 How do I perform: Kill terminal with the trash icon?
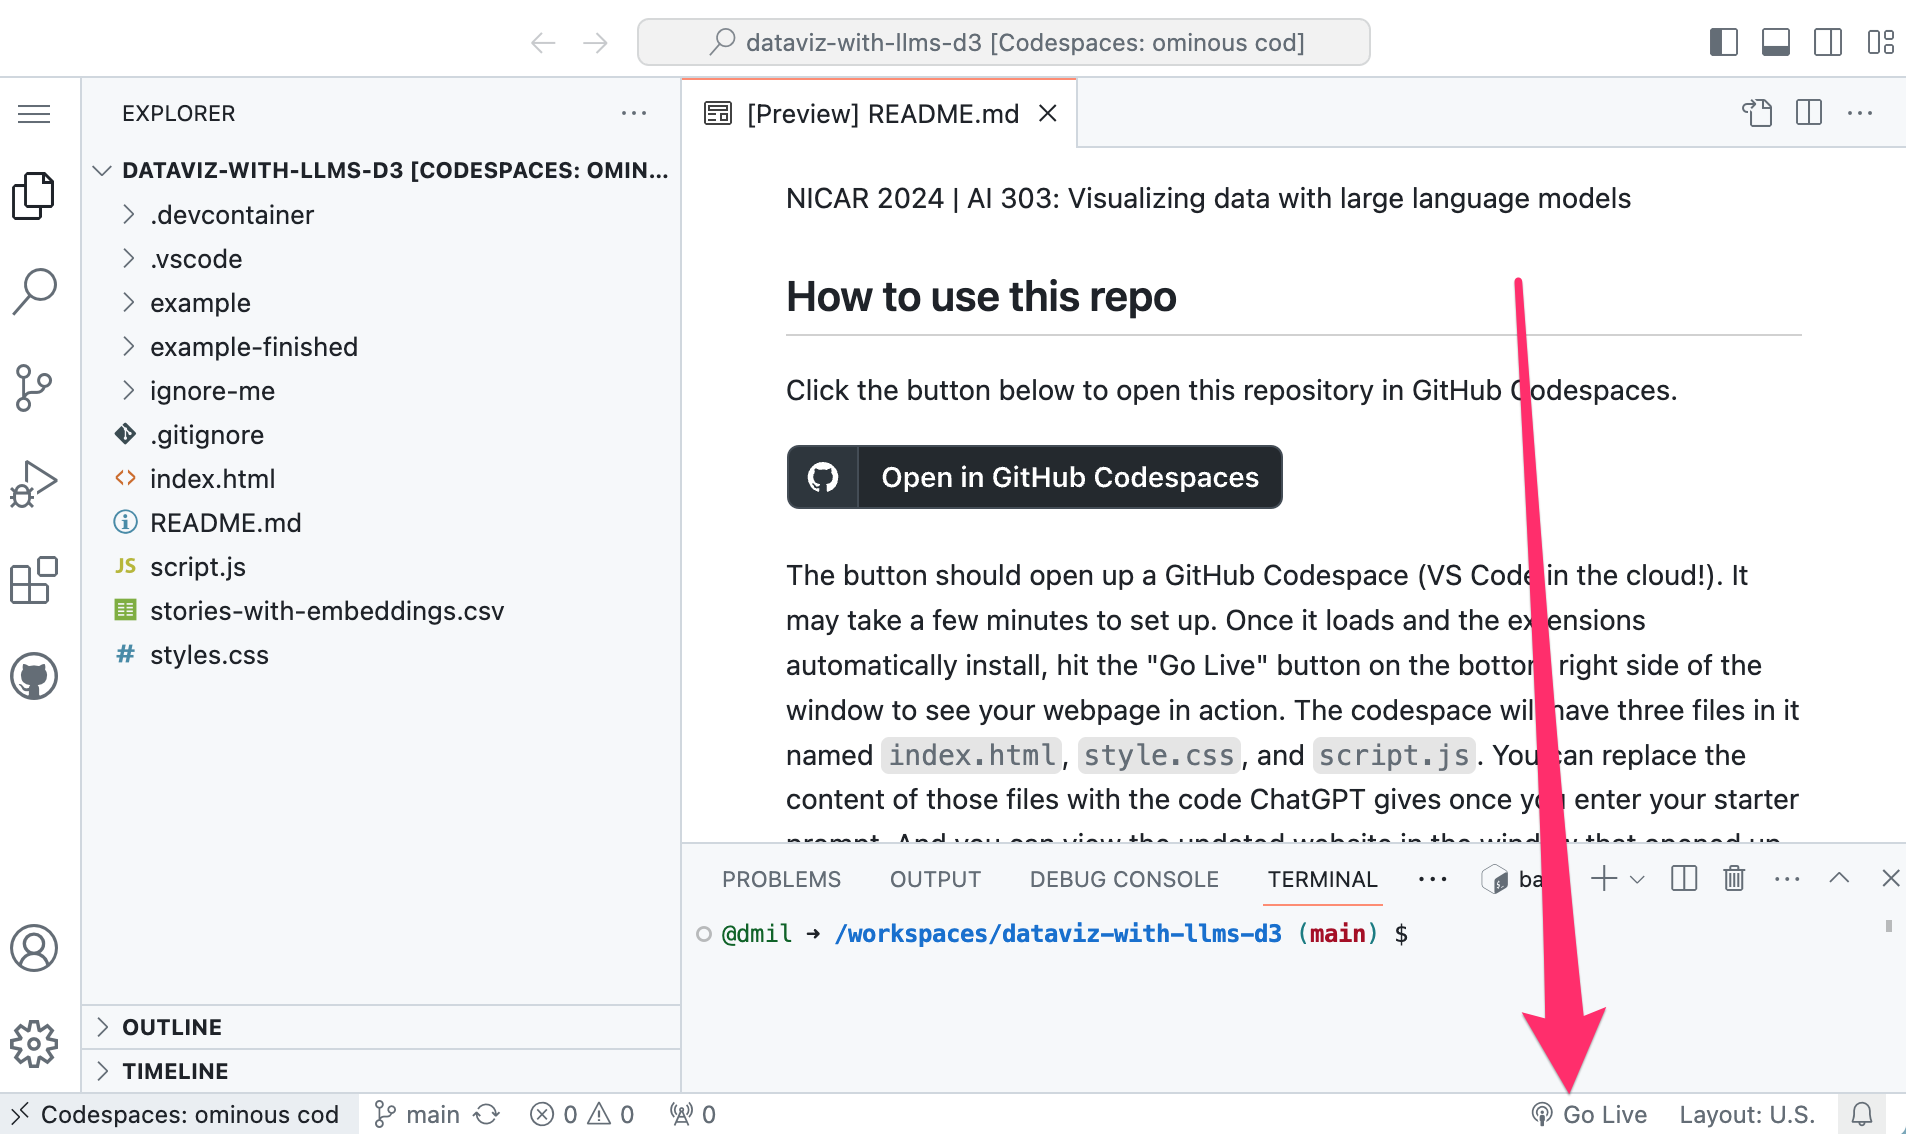pos(1734,879)
